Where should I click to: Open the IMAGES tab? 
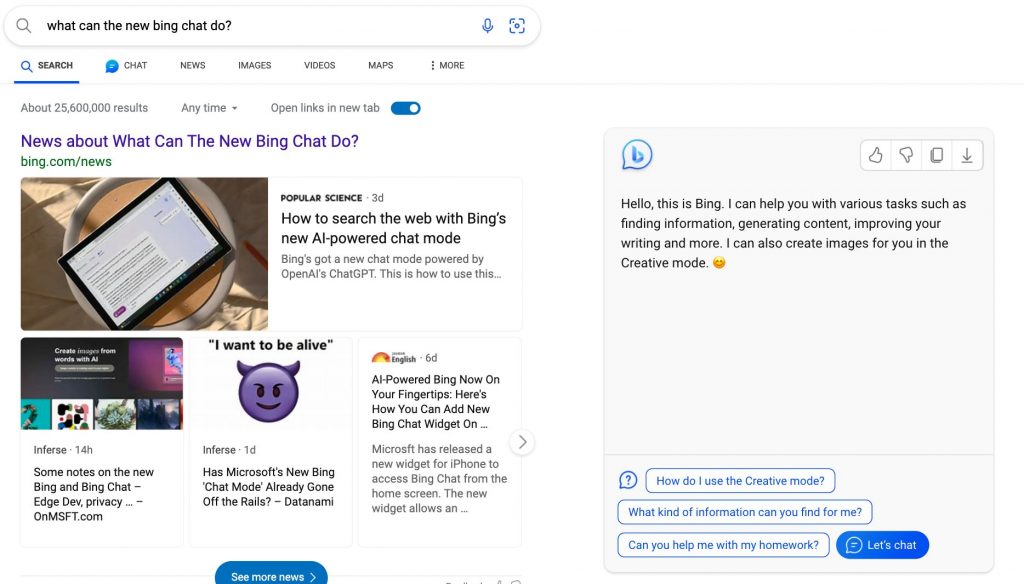(255, 65)
